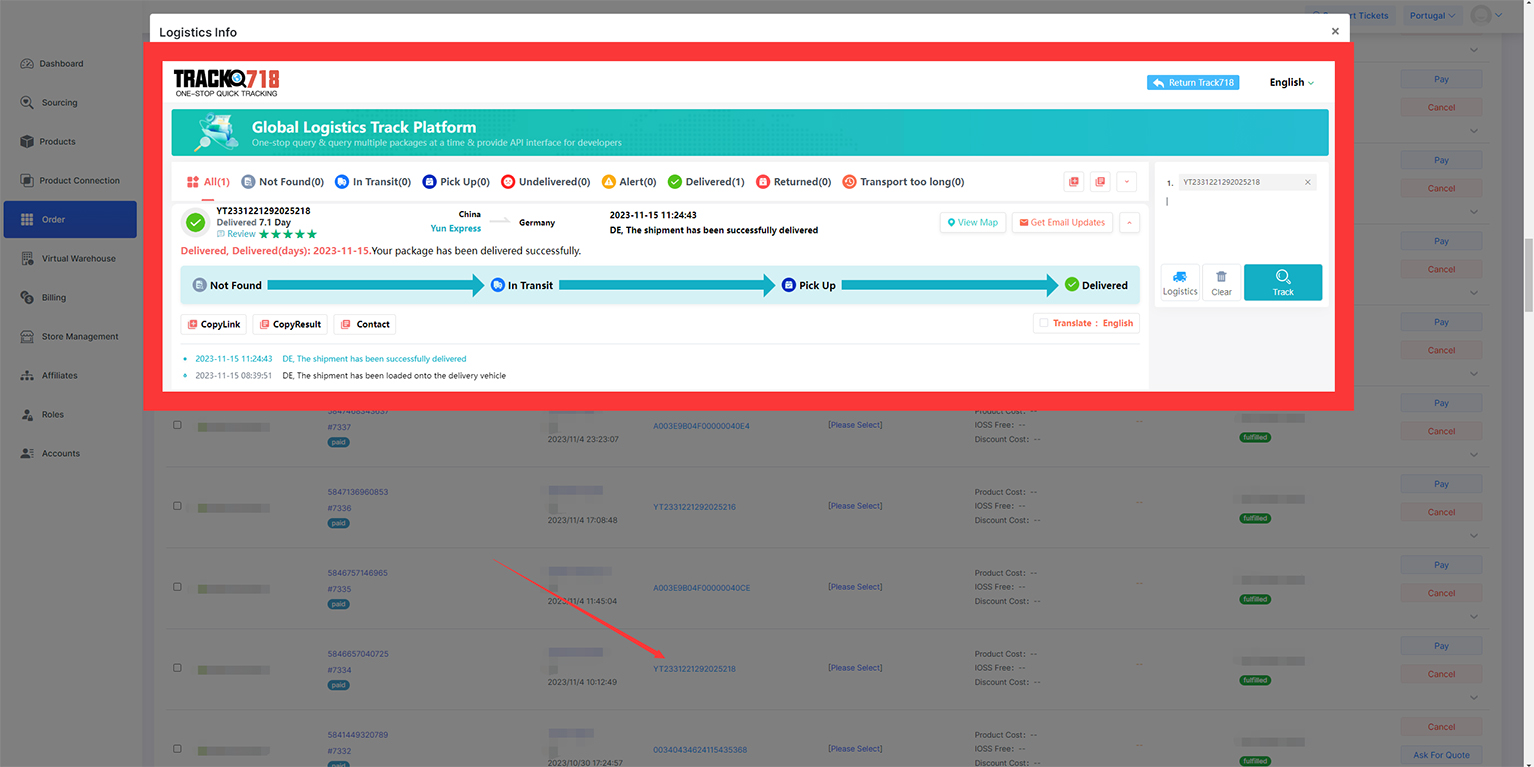The image size is (1534, 767).
Task: Click the View Map button
Action: pyautogui.click(x=972, y=222)
